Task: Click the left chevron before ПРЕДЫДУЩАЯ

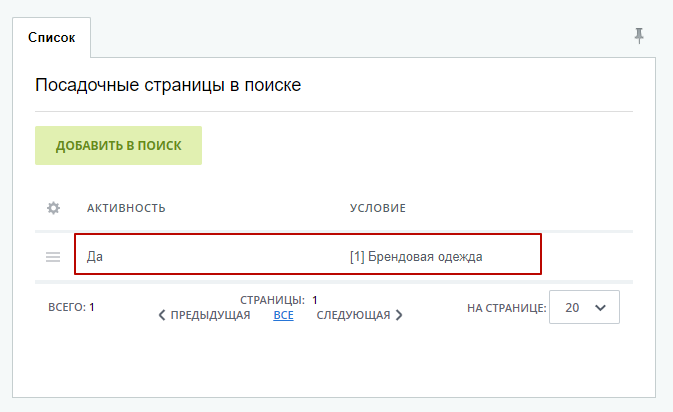Action: click(163, 315)
